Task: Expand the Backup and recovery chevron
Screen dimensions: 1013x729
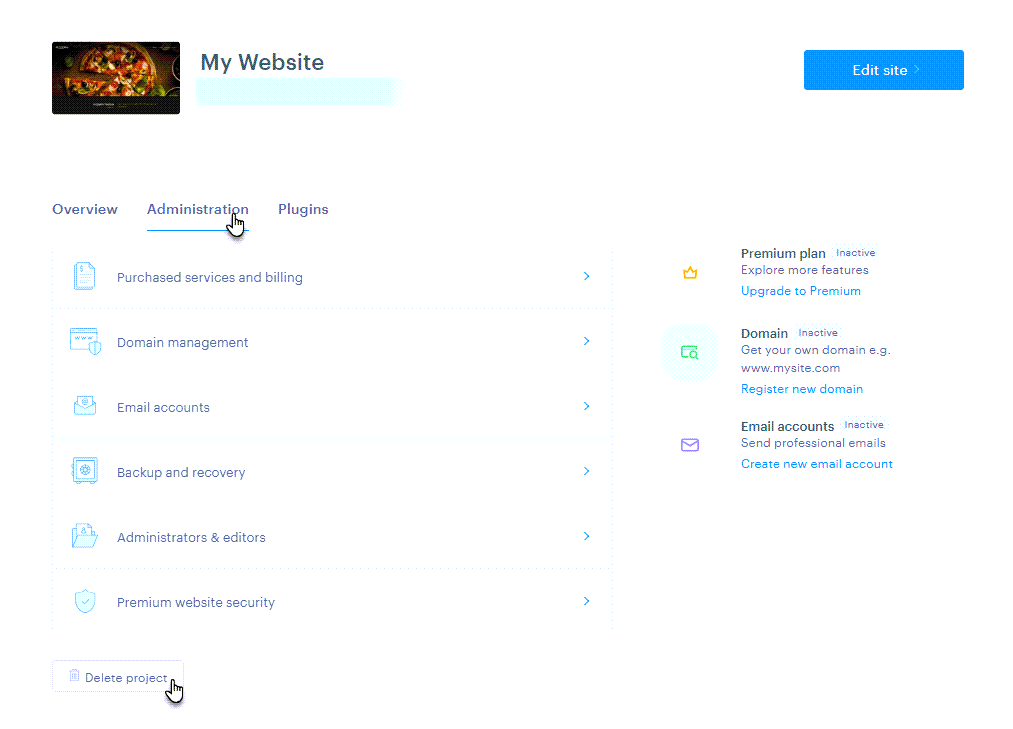Action: pyautogui.click(x=587, y=471)
